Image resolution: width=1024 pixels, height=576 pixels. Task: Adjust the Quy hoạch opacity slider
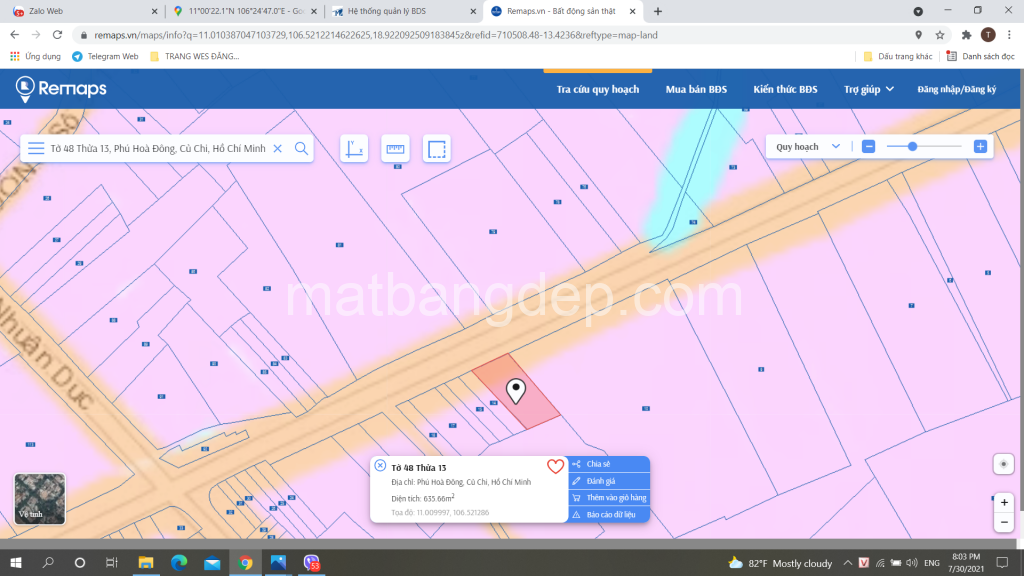coord(912,147)
